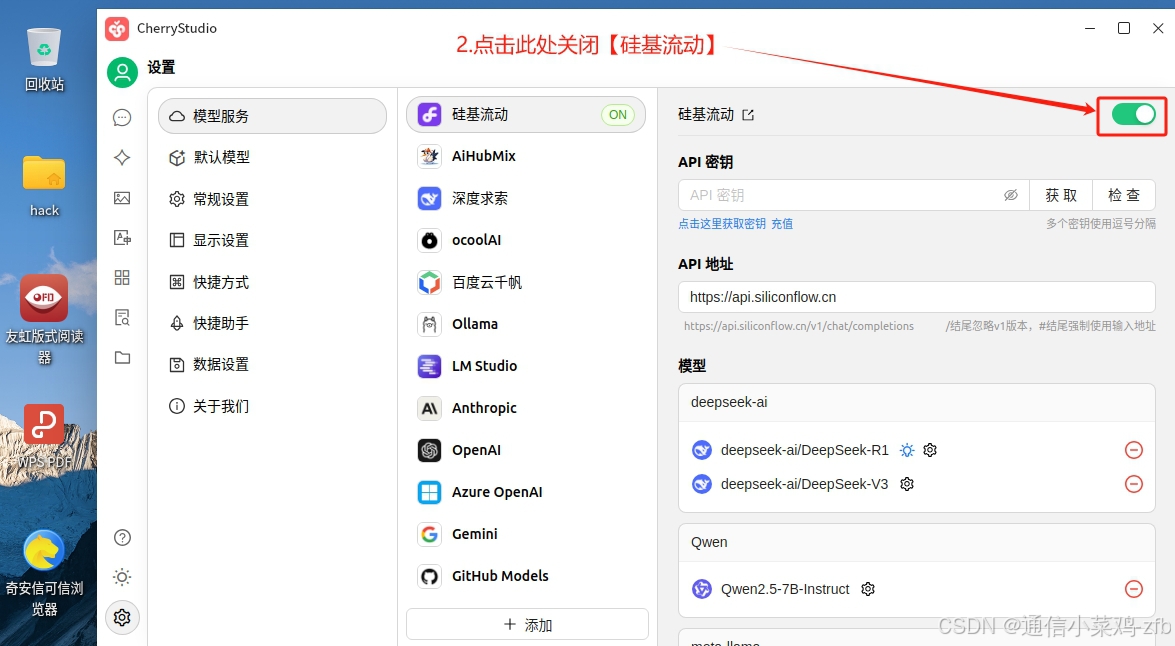1175x646 pixels.
Task: Open the files folder sidebar icon
Action: pos(122,357)
